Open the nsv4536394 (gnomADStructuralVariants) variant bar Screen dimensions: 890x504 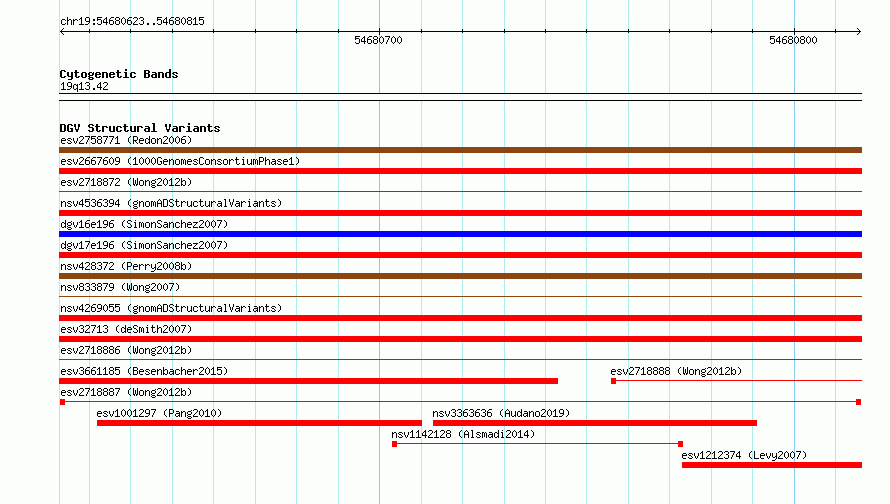(x=460, y=213)
